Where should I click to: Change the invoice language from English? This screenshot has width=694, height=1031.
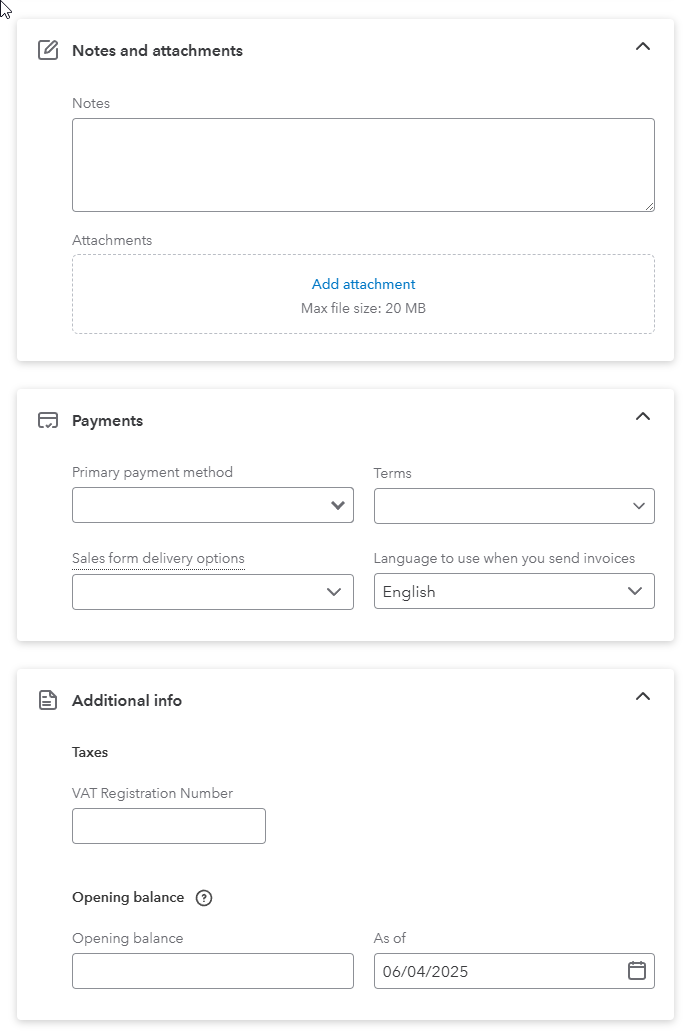(x=514, y=590)
